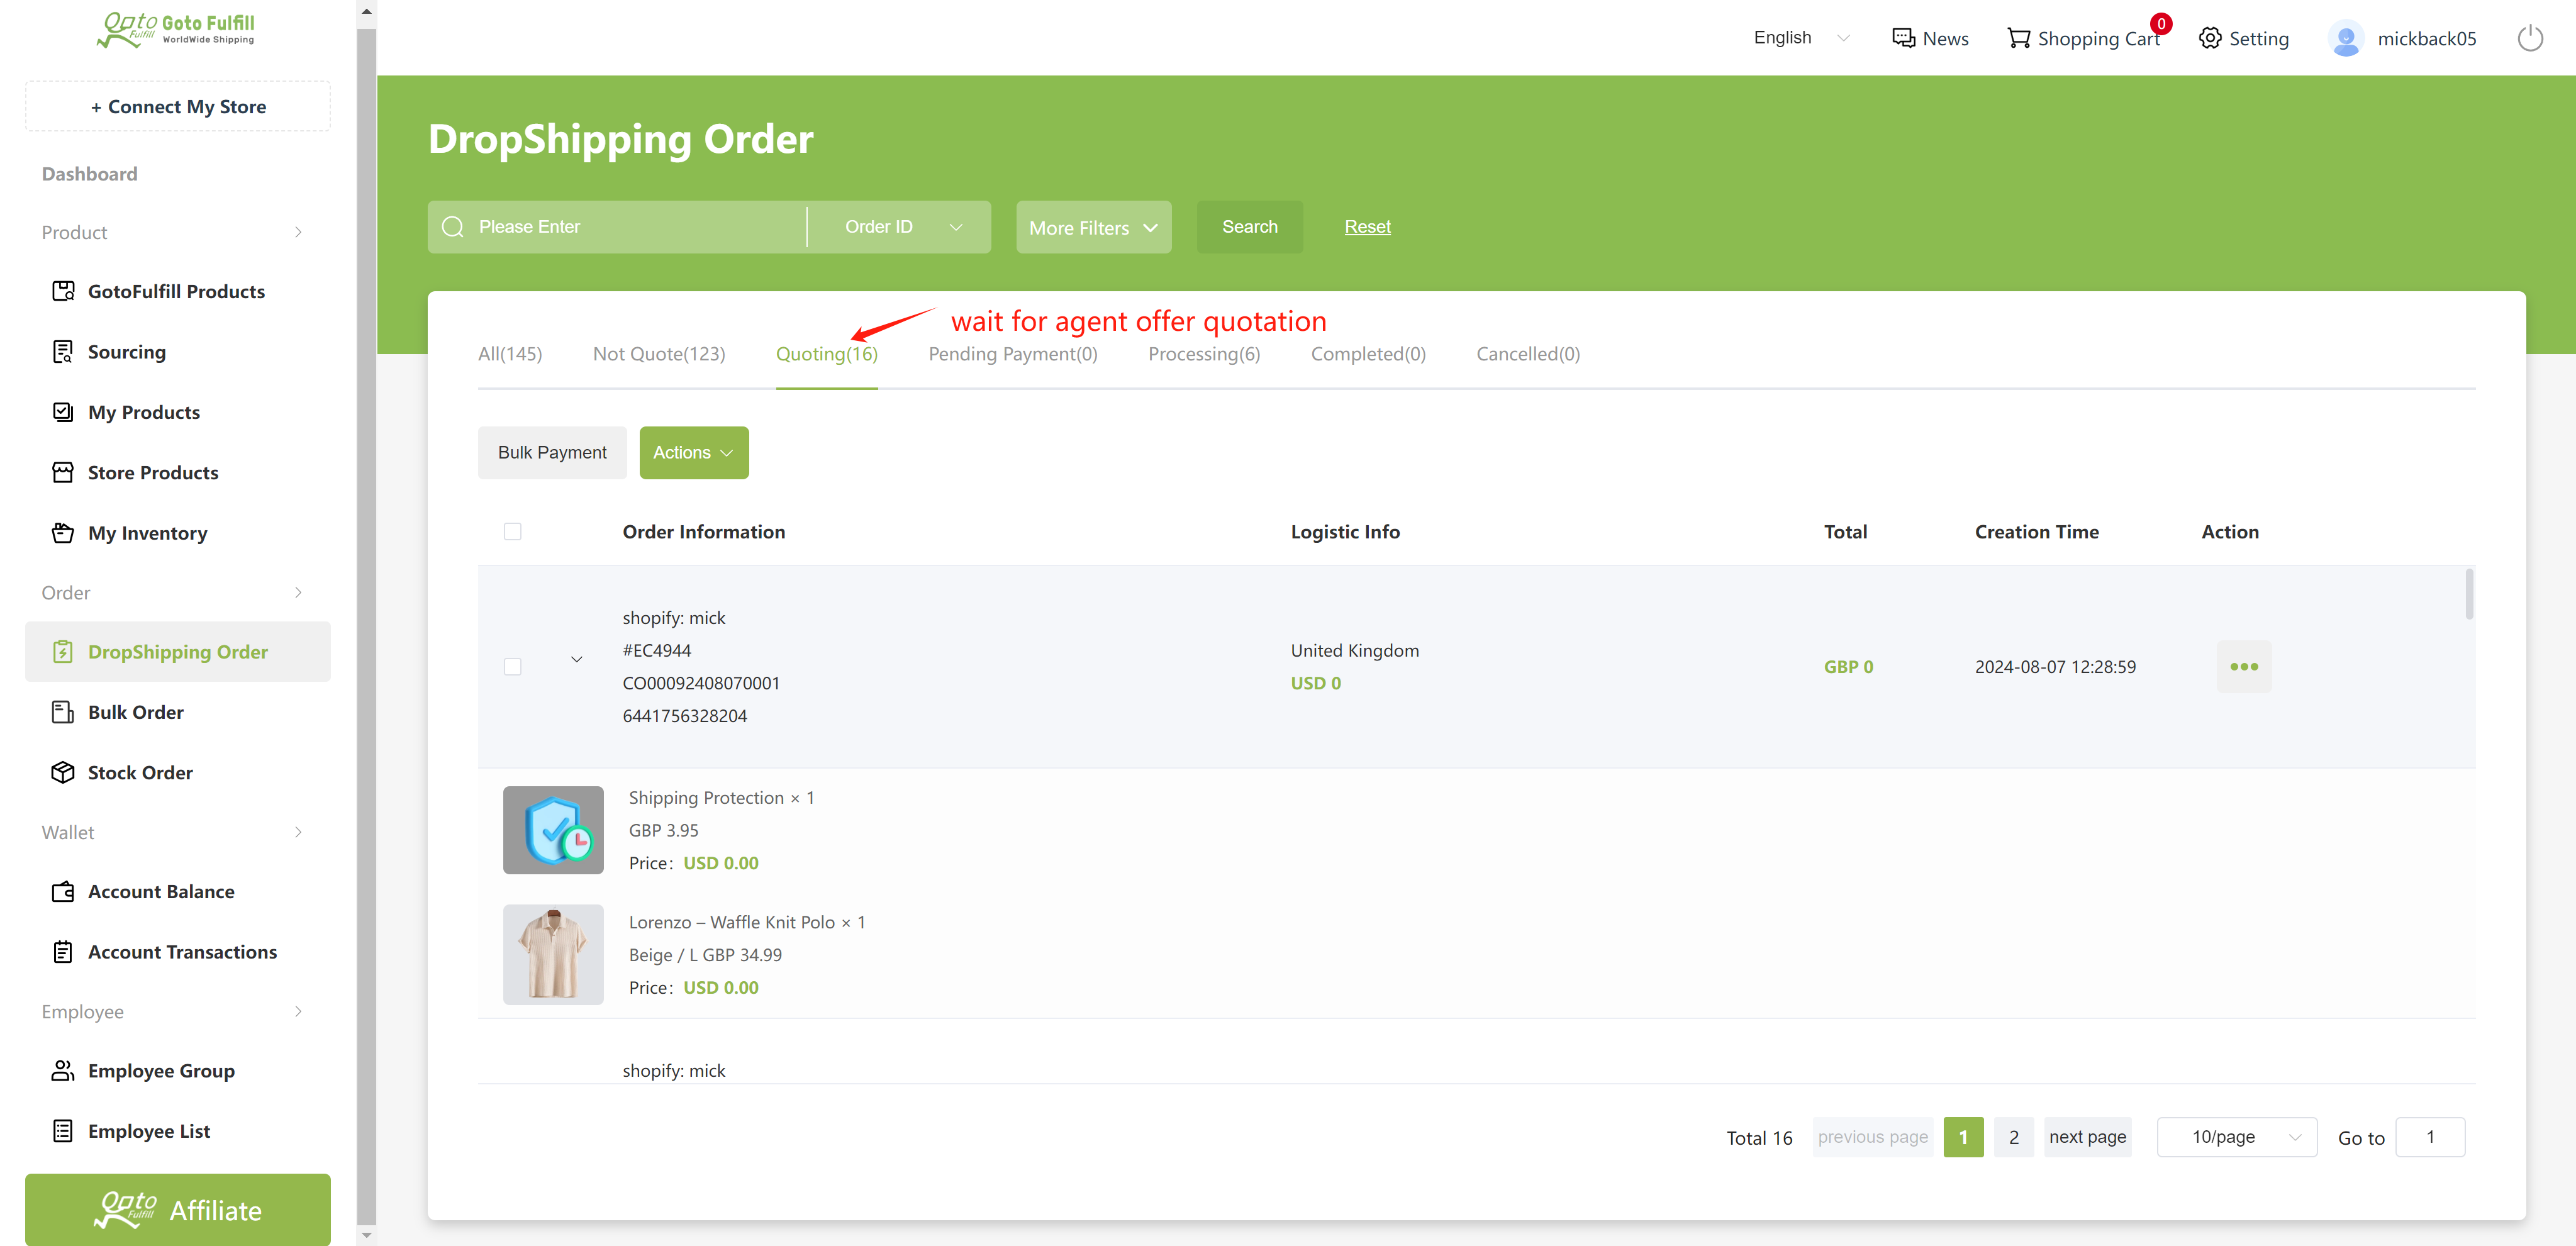
Task: Go to page 2
Action: click(x=2013, y=1137)
